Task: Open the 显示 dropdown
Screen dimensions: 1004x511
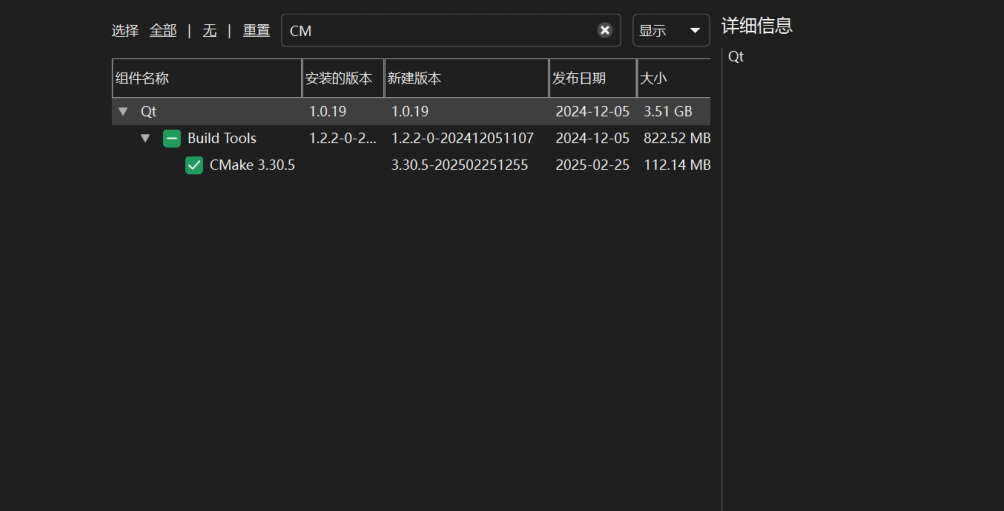Action: point(671,30)
